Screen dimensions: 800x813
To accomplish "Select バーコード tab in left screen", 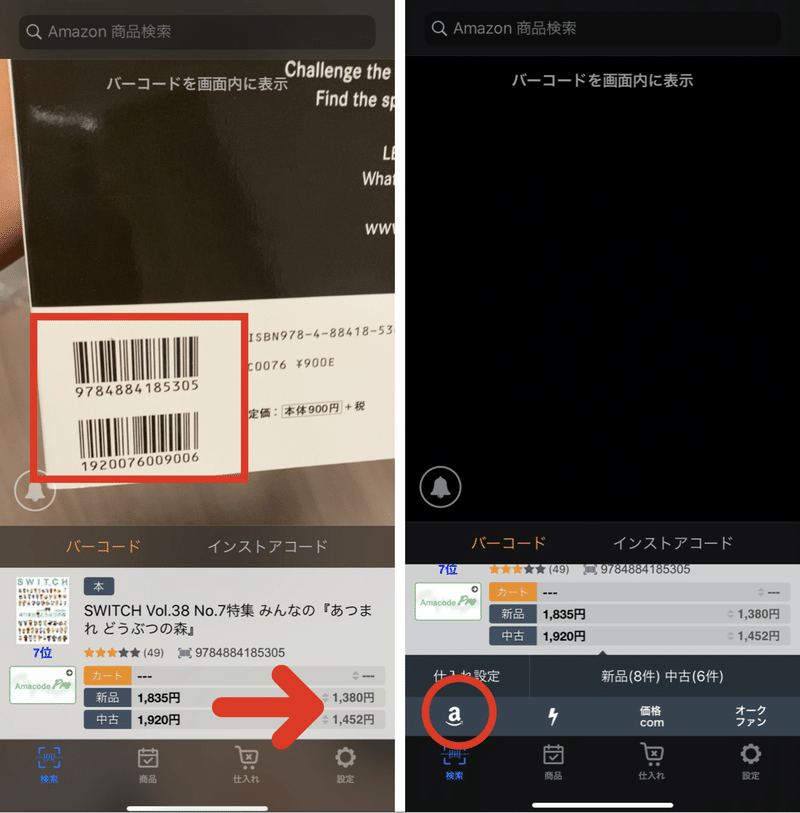I will coord(103,546).
